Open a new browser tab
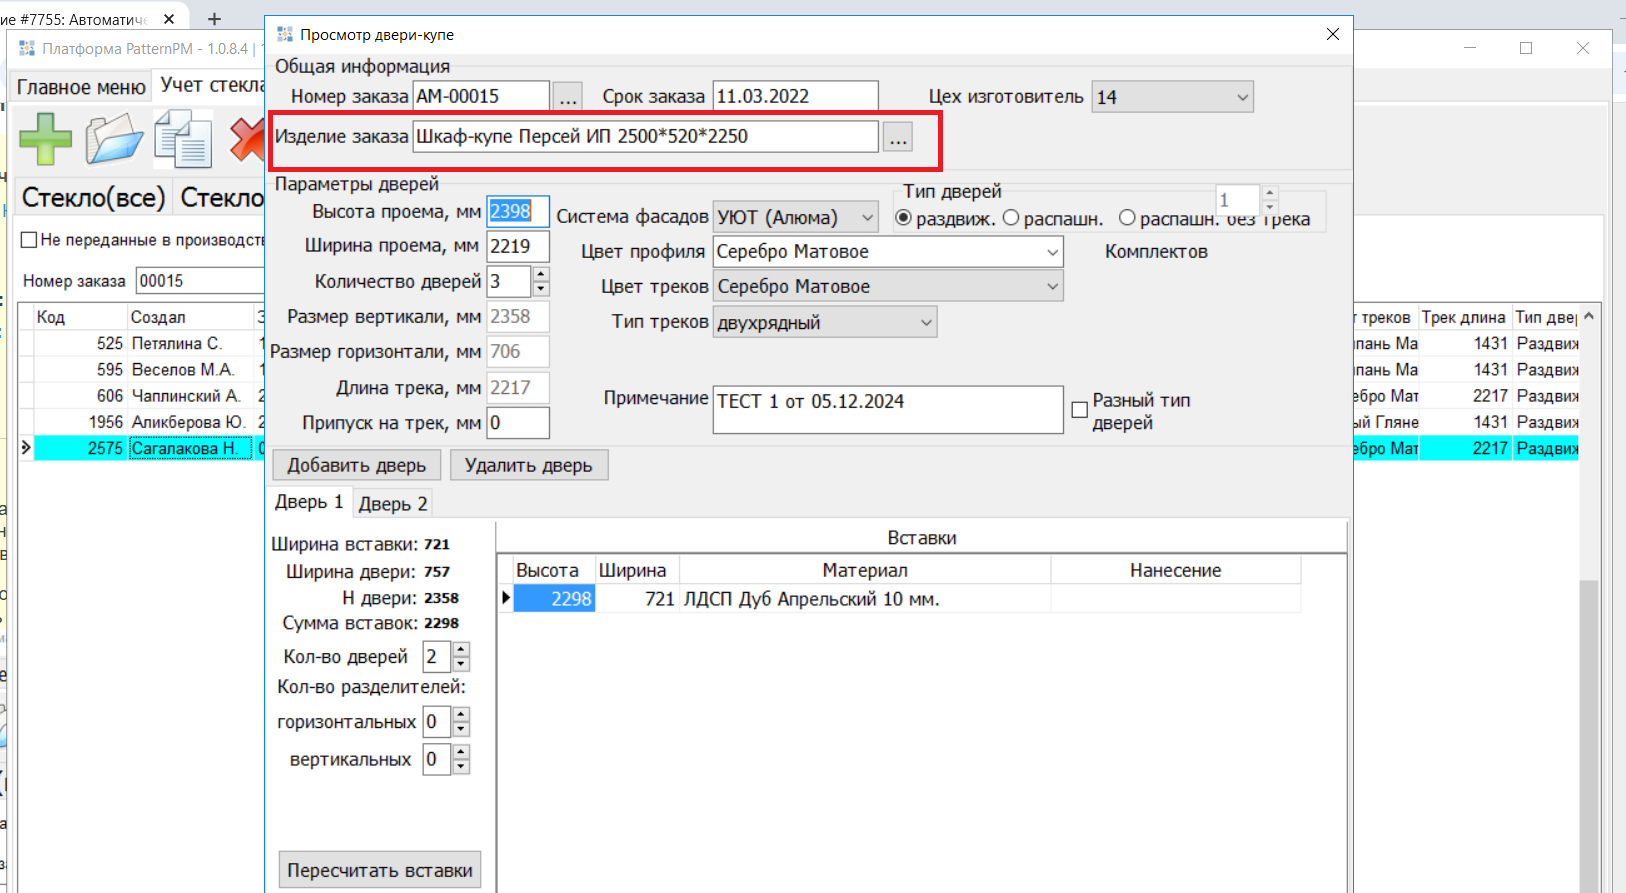 [214, 19]
